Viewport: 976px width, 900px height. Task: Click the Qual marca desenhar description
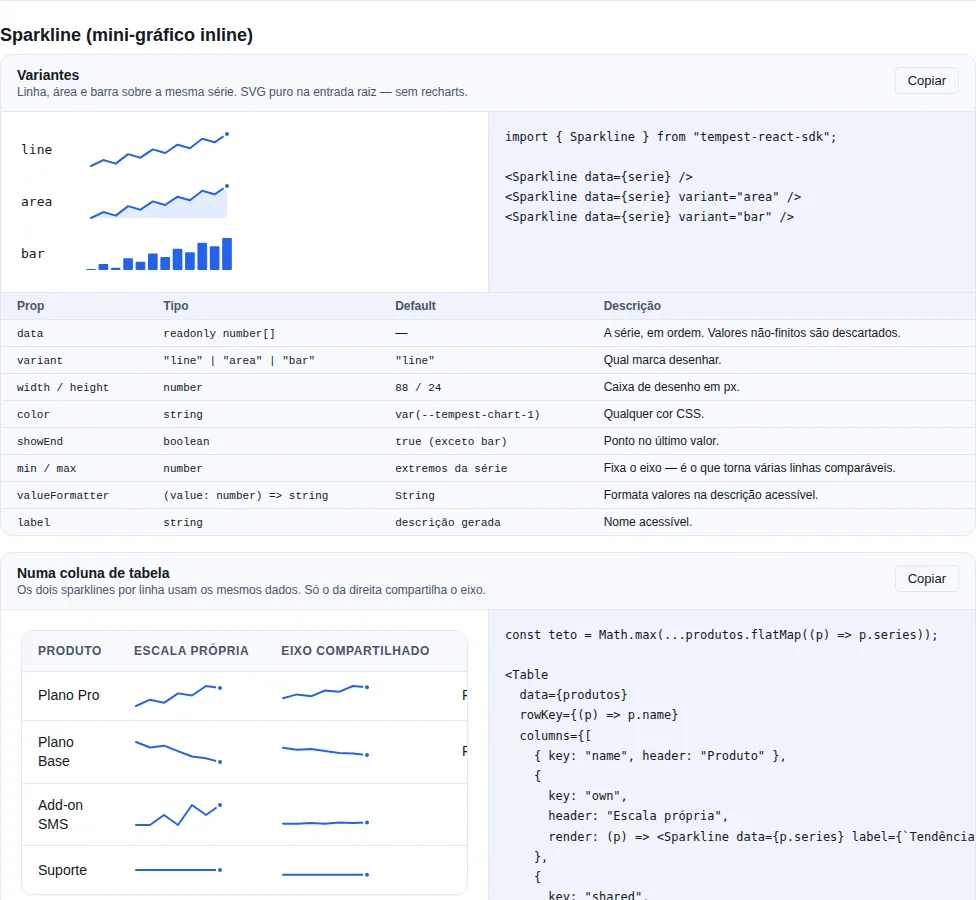[x=662, y=360]
